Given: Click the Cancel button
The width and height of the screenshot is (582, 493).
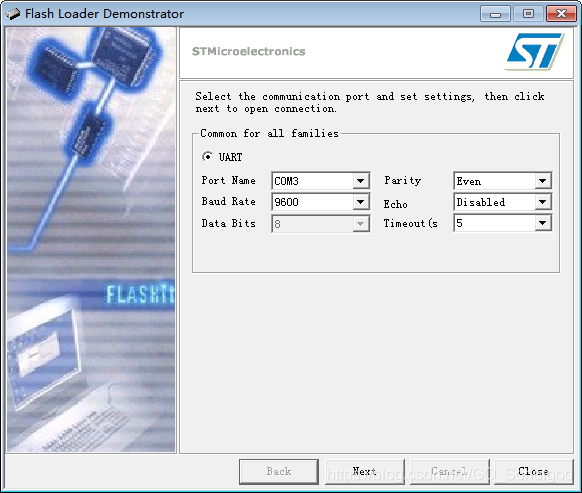Looking at the screenshot, I should pyautogui.click(x=449, y=471).
